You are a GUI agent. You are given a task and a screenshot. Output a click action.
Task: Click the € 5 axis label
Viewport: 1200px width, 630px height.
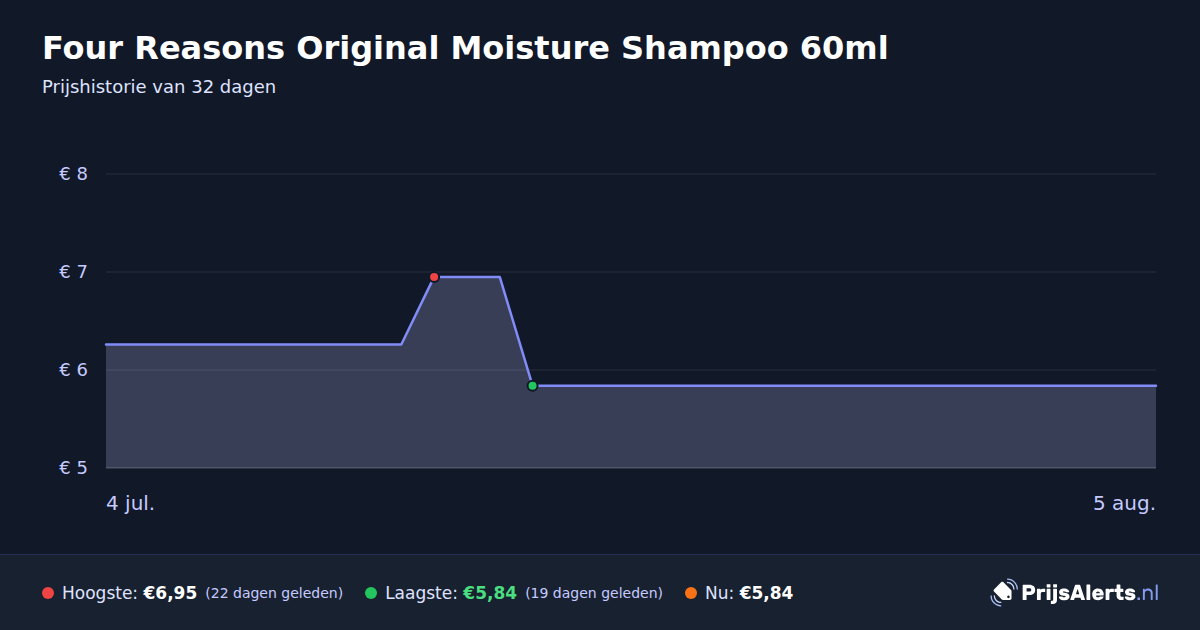[x=74, y=468]
